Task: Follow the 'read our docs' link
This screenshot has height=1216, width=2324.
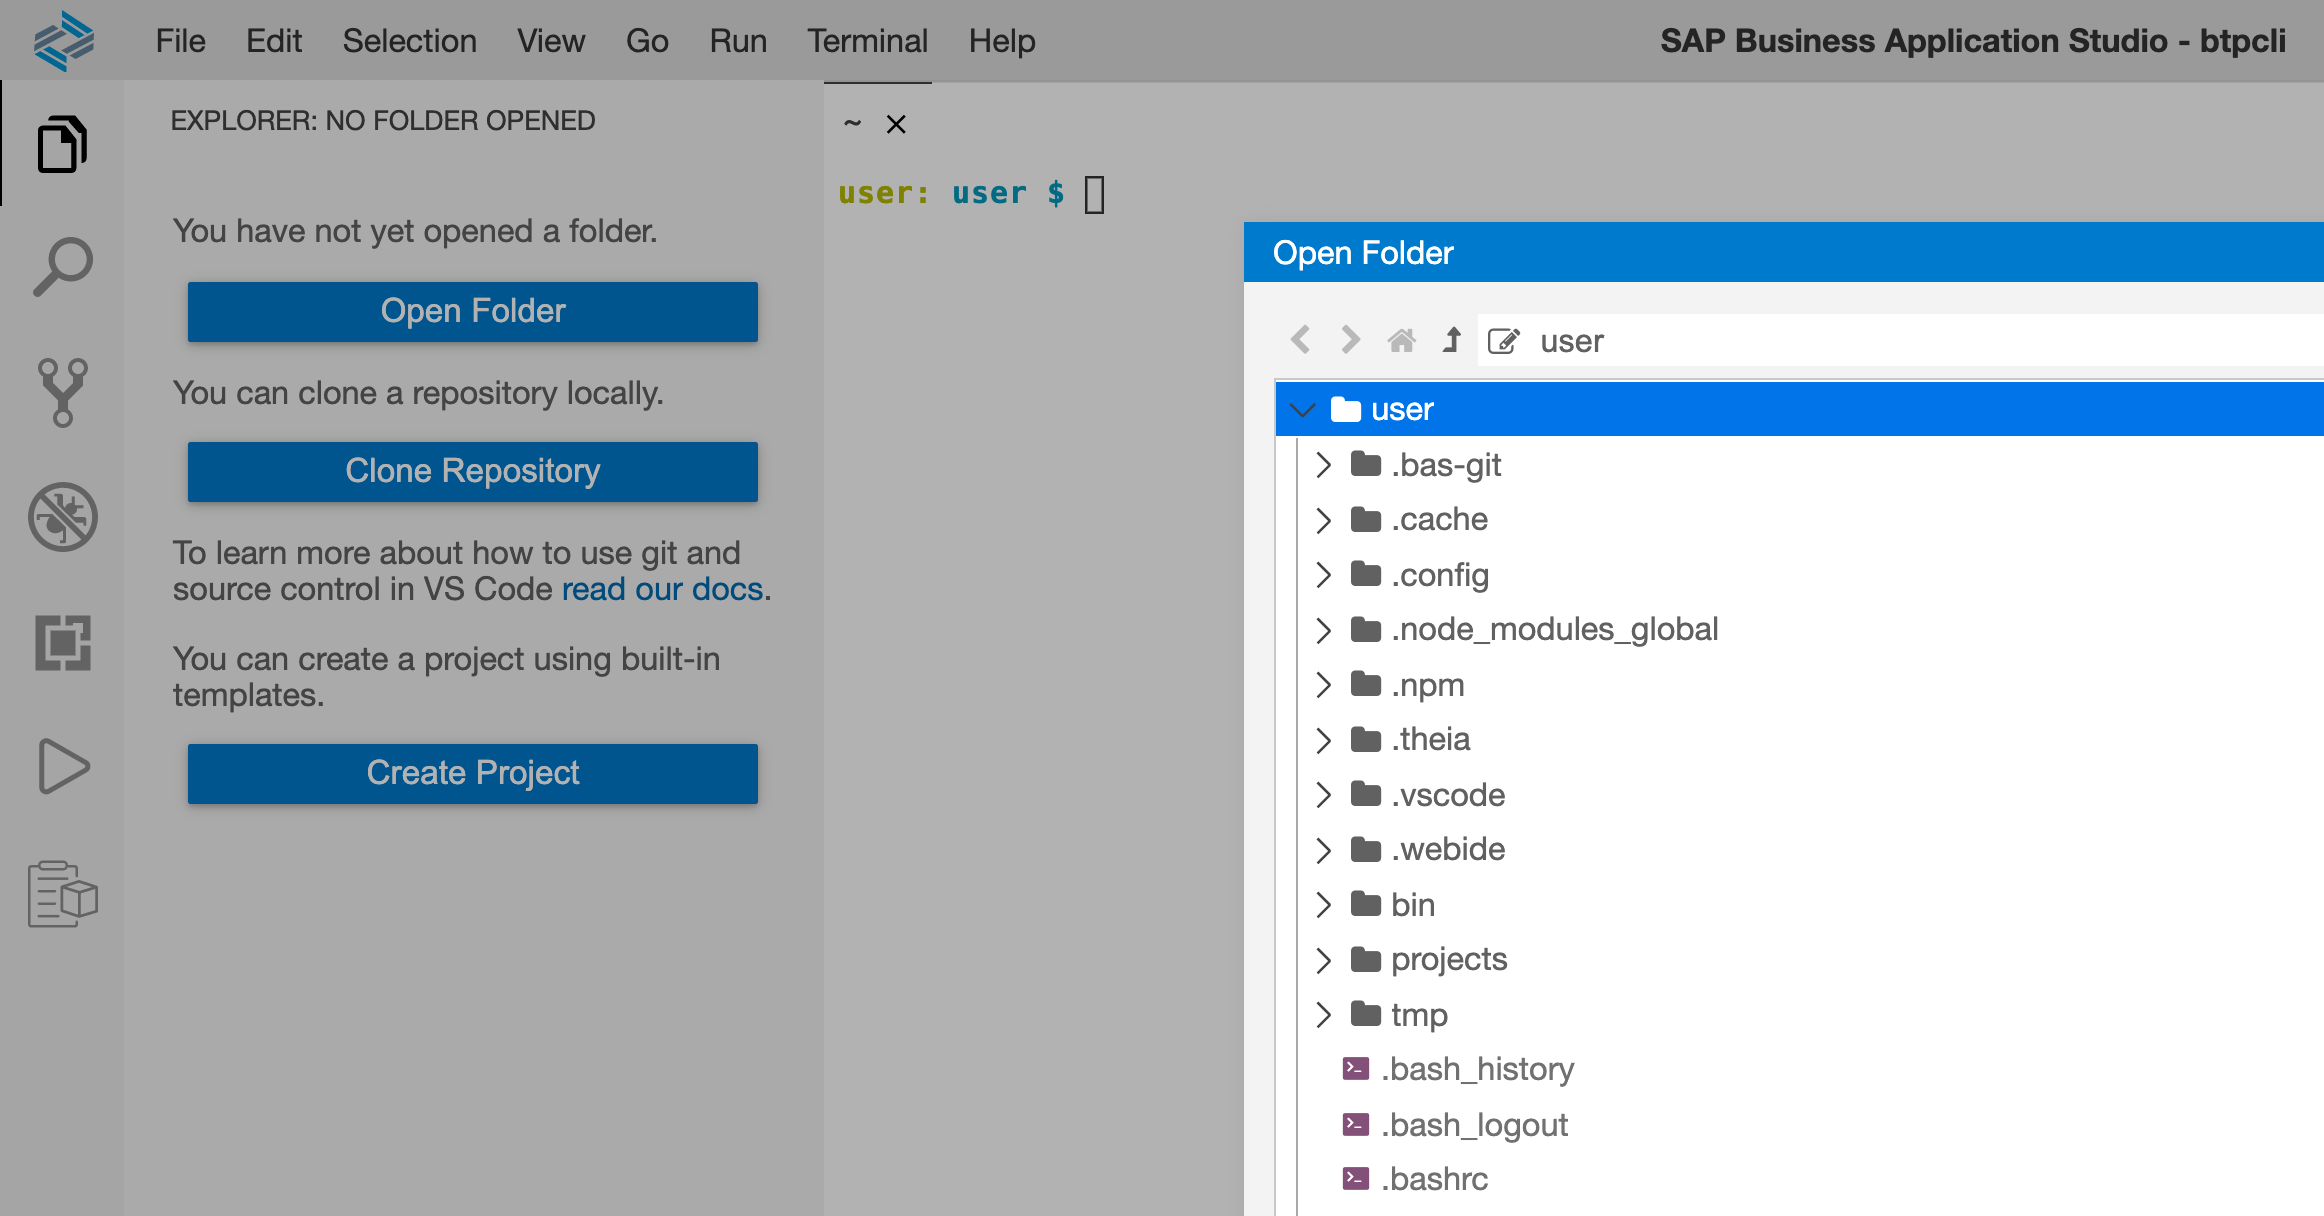Action: click(x=662, y=589)
